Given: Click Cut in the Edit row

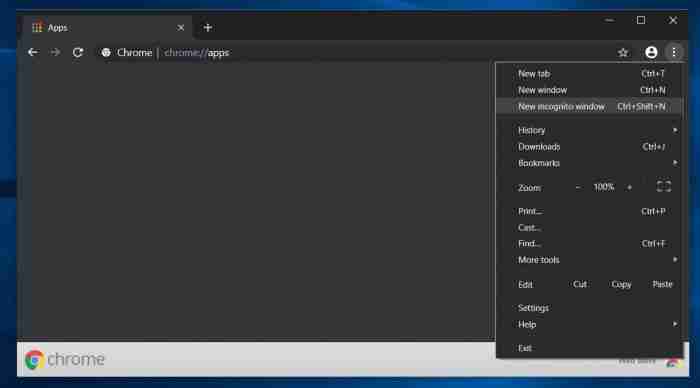Looking at the screenshot, I should coord(580,284).
